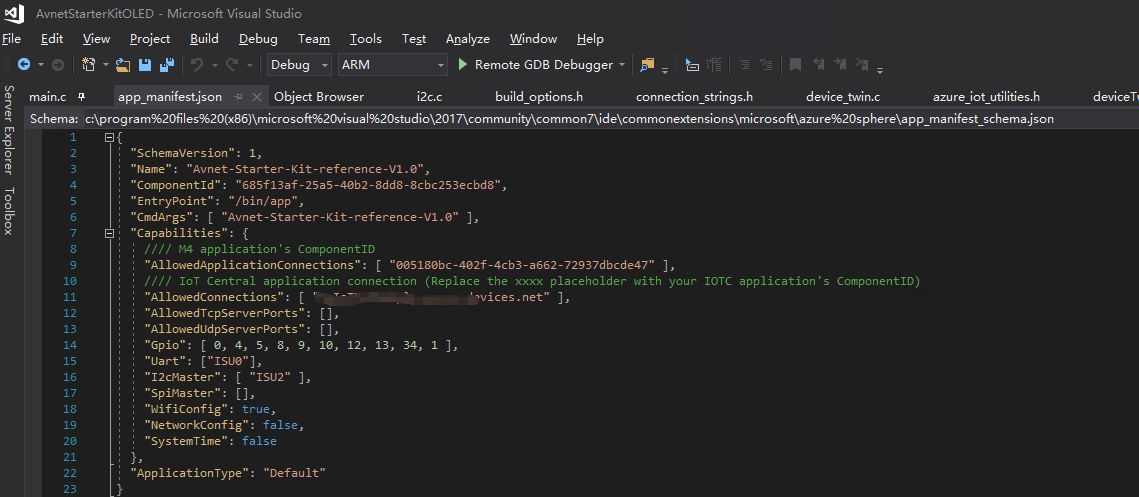
Task: Click the New Project icon
Action: [x=89, y=65]
